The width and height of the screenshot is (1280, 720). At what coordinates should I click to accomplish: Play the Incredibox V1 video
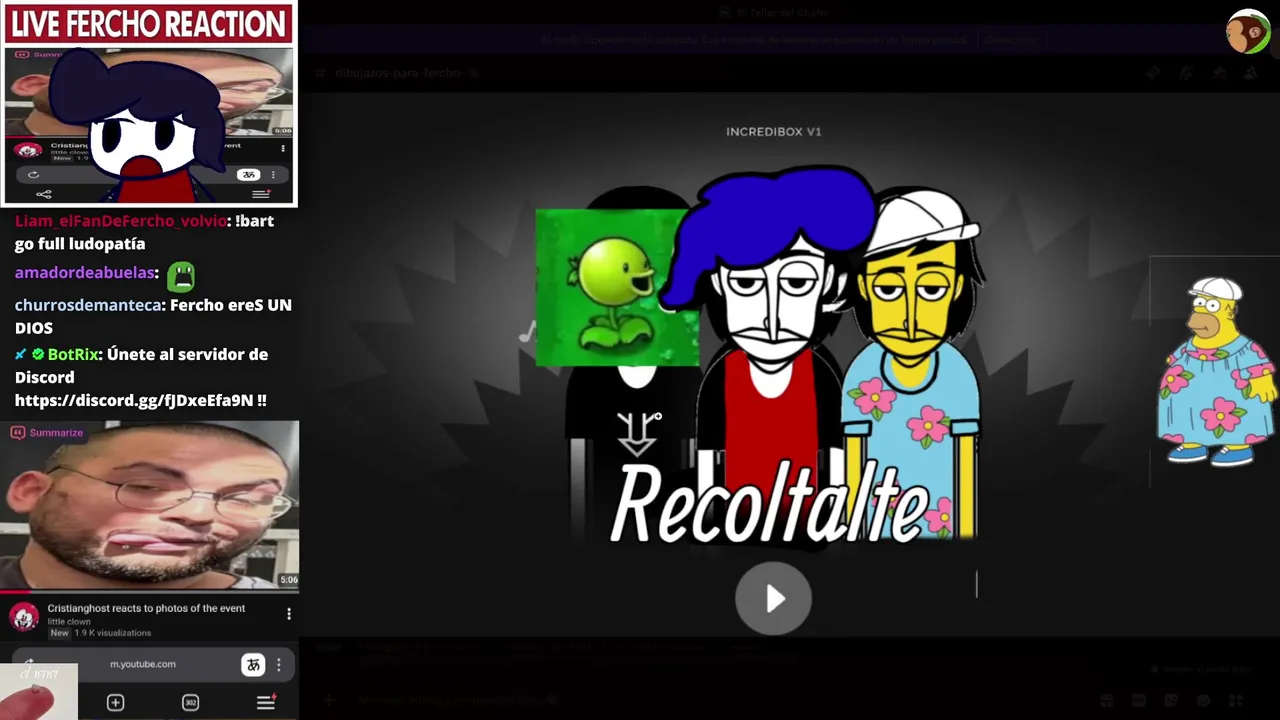773,599
